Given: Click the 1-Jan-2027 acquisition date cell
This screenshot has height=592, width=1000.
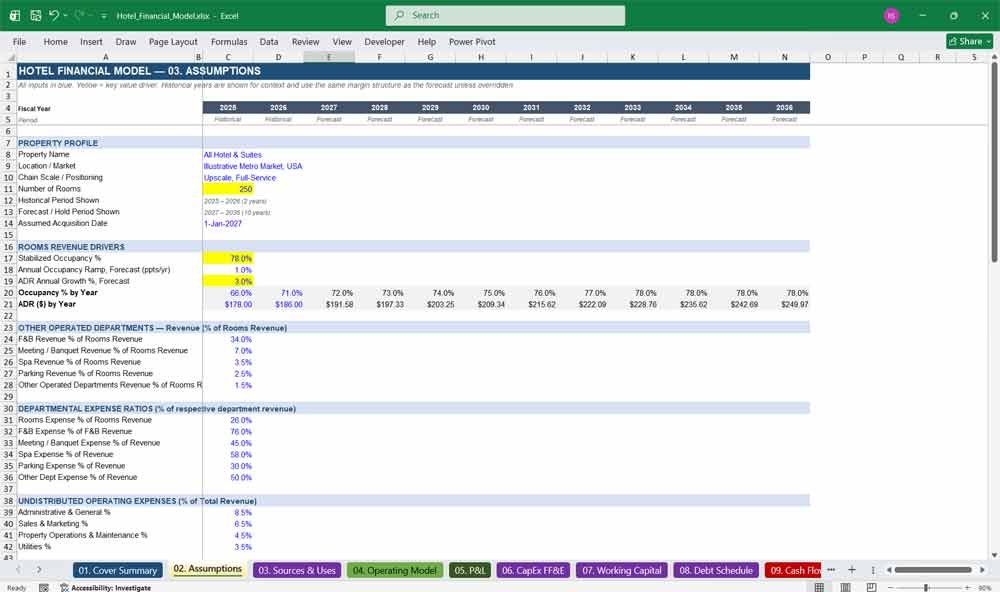Looking at the screenshot, I should click(x=228, y=224).
